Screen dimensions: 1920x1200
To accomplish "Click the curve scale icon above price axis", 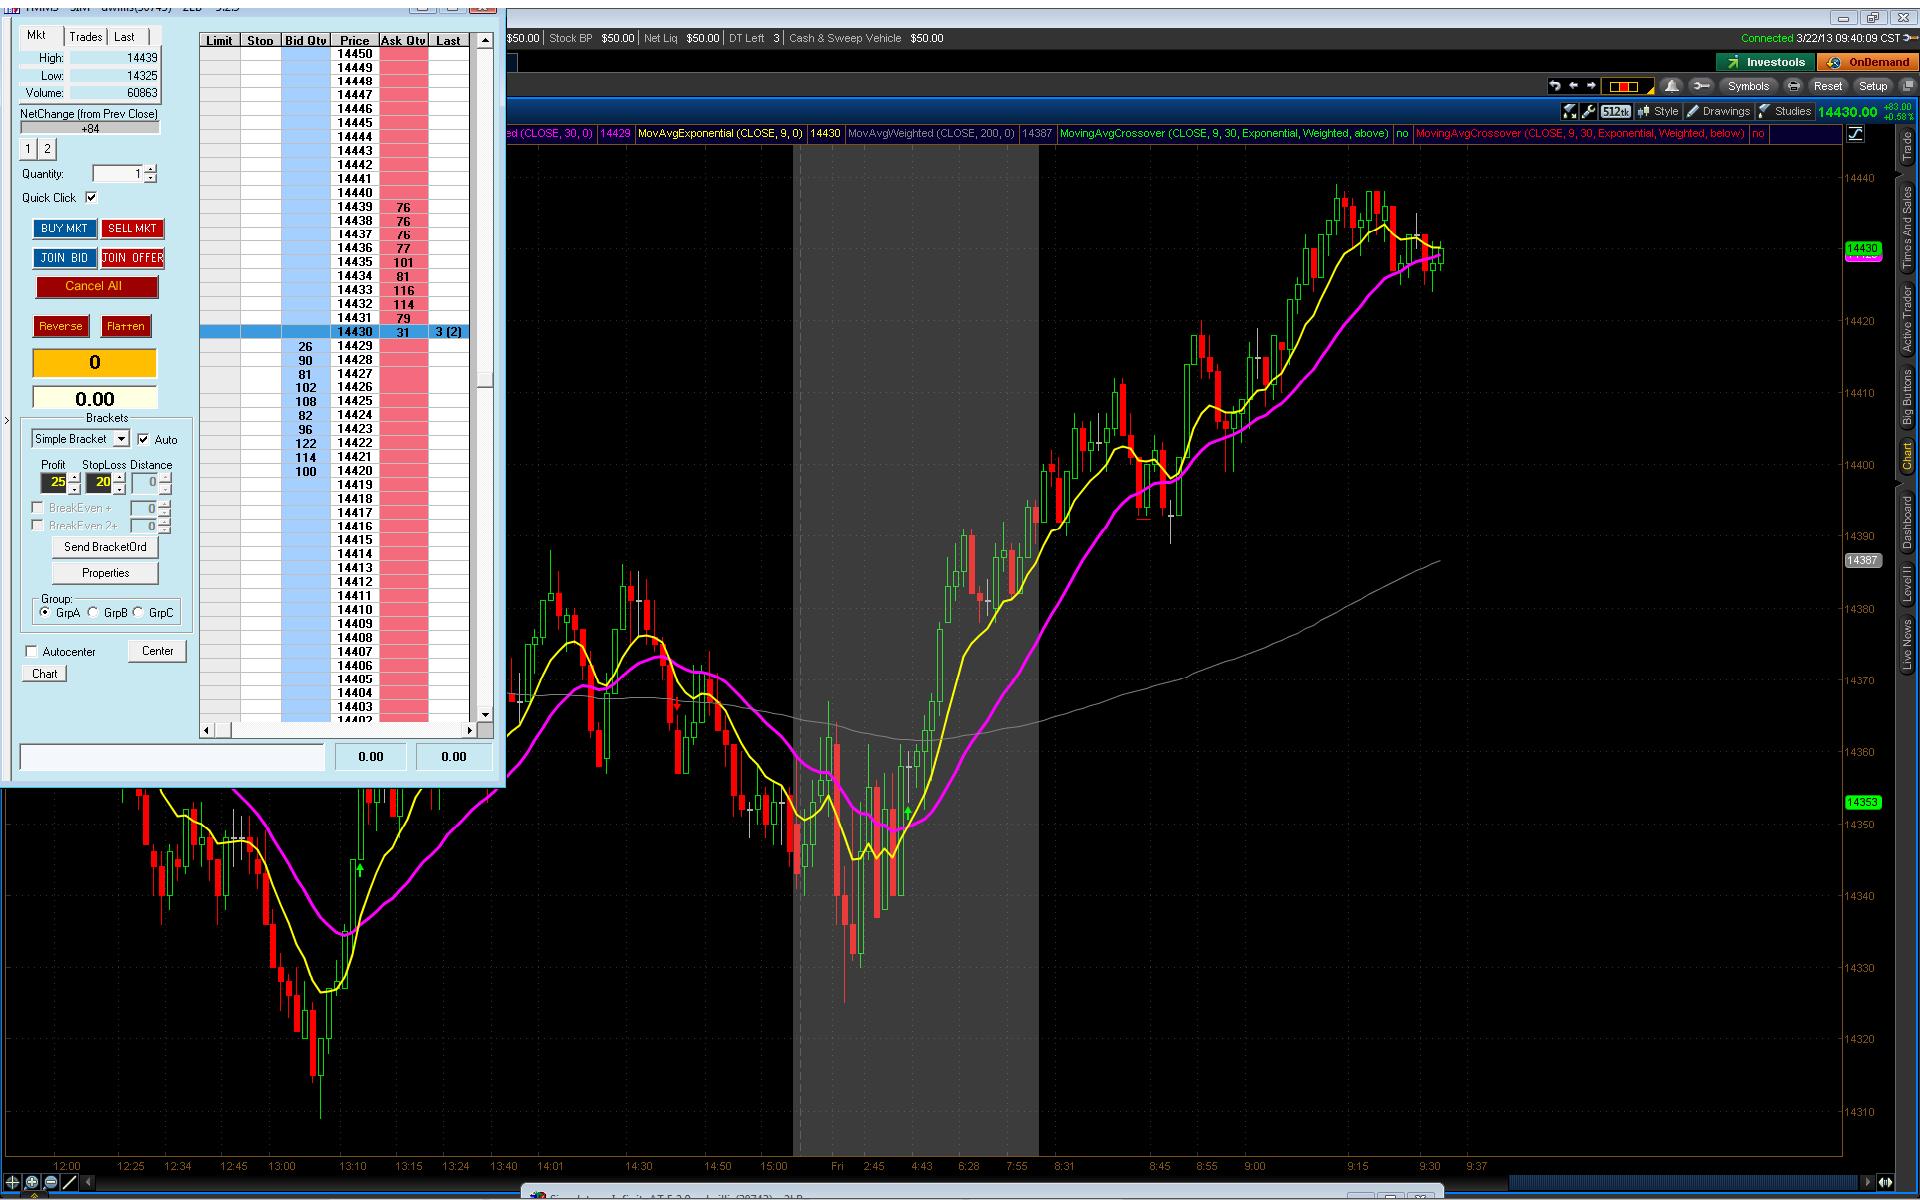I will [1856, 134].
